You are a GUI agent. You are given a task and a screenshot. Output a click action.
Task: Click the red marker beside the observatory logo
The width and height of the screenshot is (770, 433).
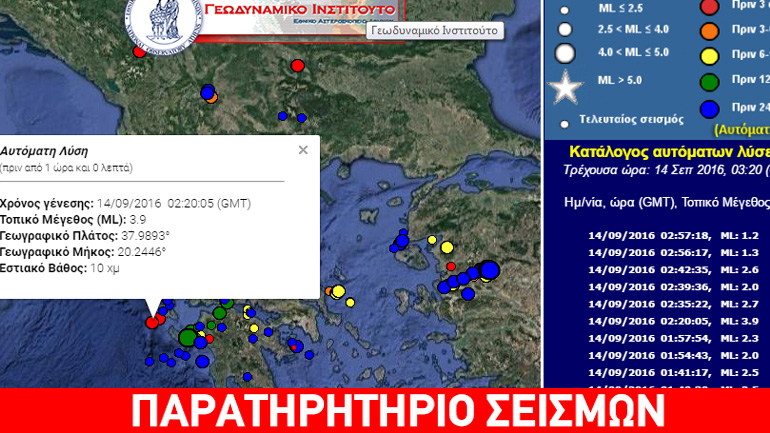click(139, 51)
